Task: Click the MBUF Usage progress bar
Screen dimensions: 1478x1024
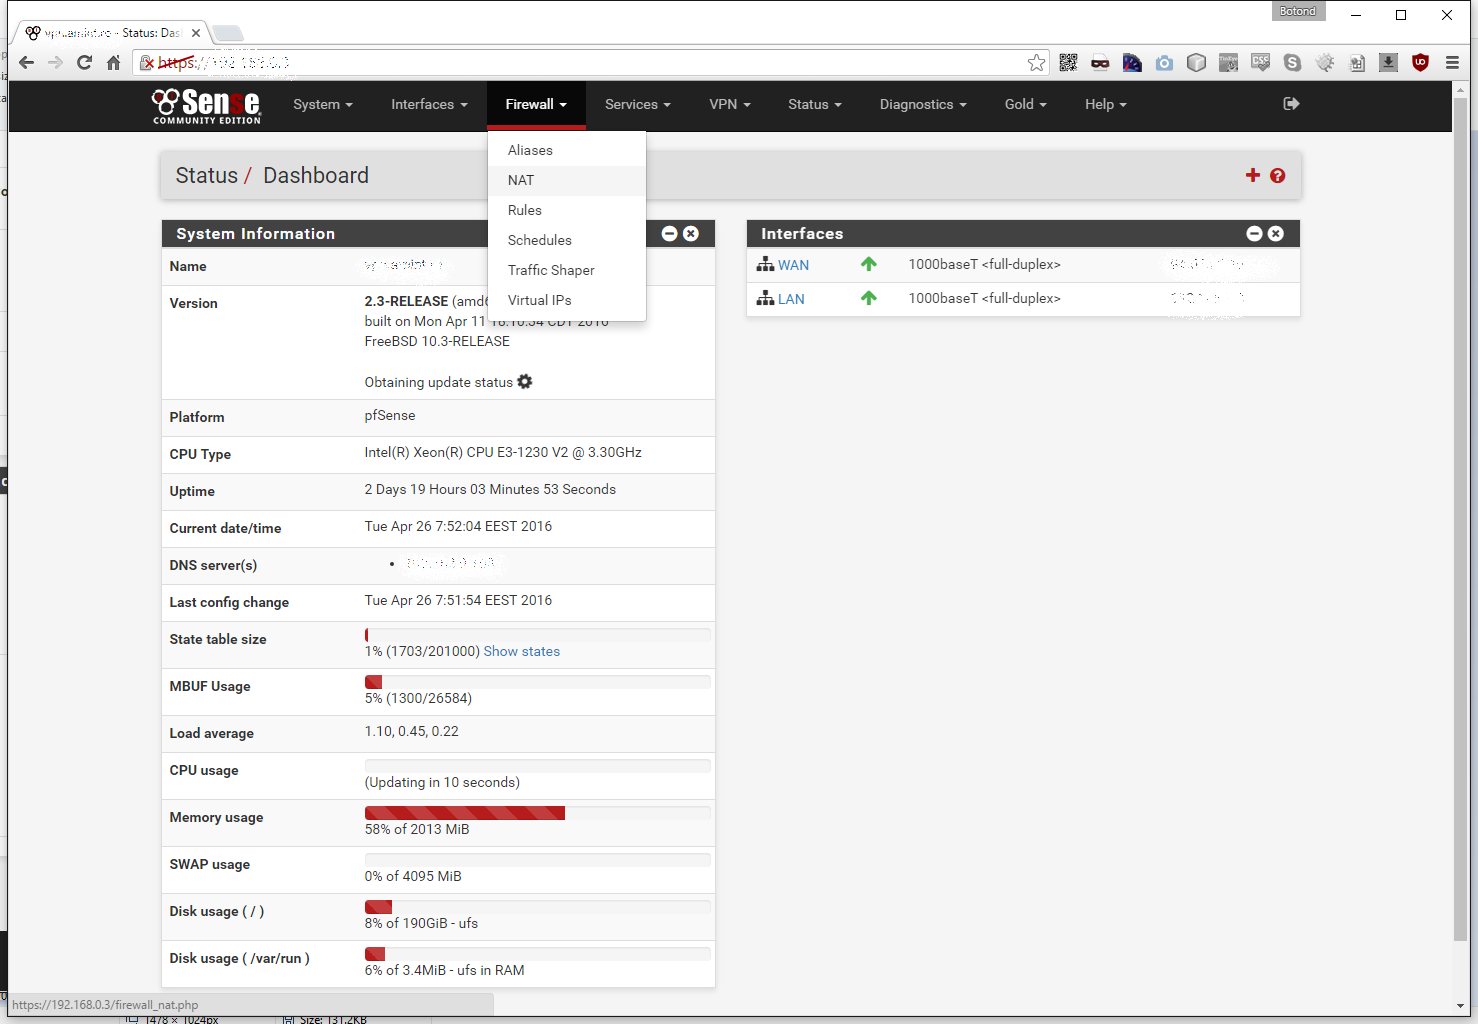Action: click(538, 682)
